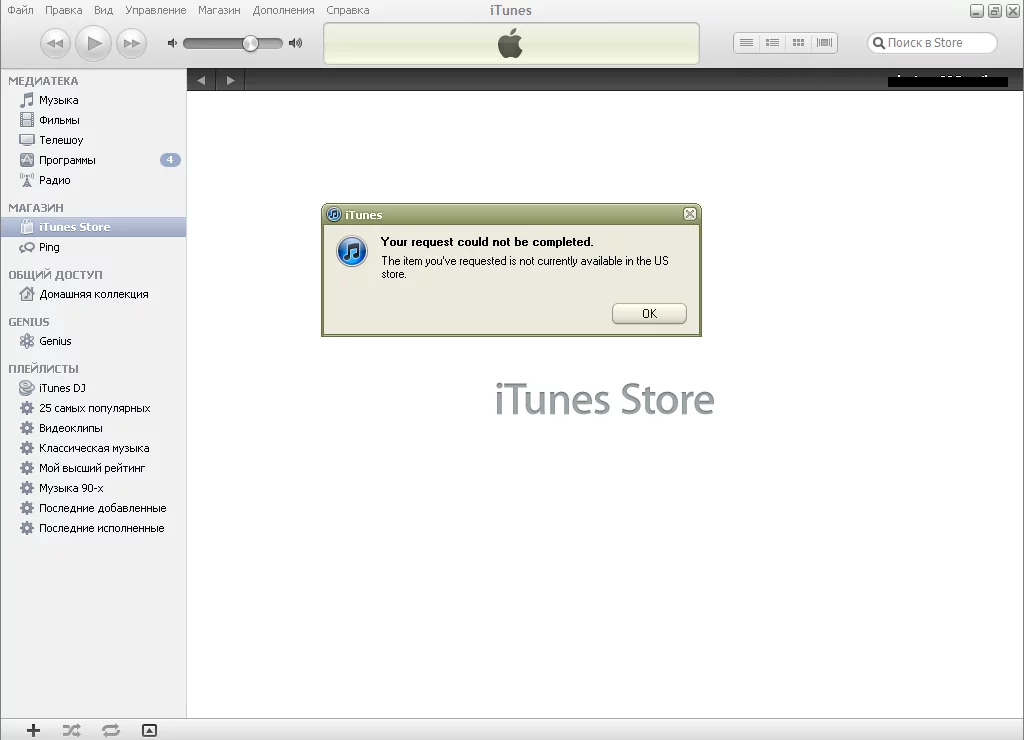This screenshot has height=740, width=1024.
Task: Open Классическая музыка smart playlist
Action: (x=93, y=448)
